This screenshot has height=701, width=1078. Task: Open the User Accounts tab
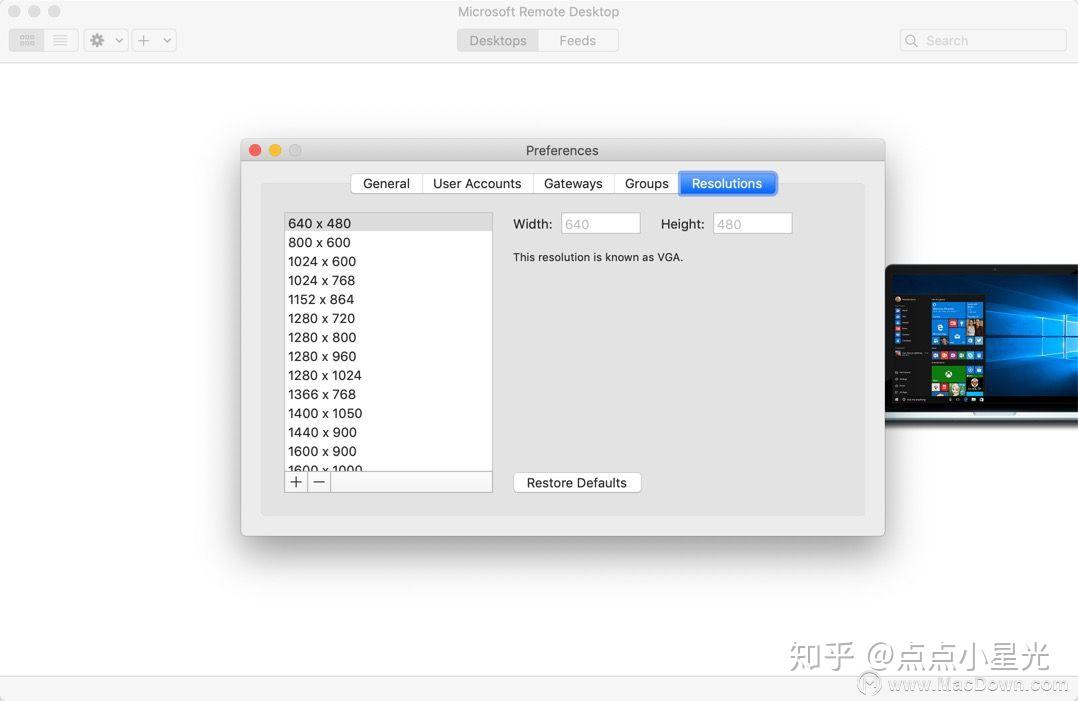(x=477, y=183)
